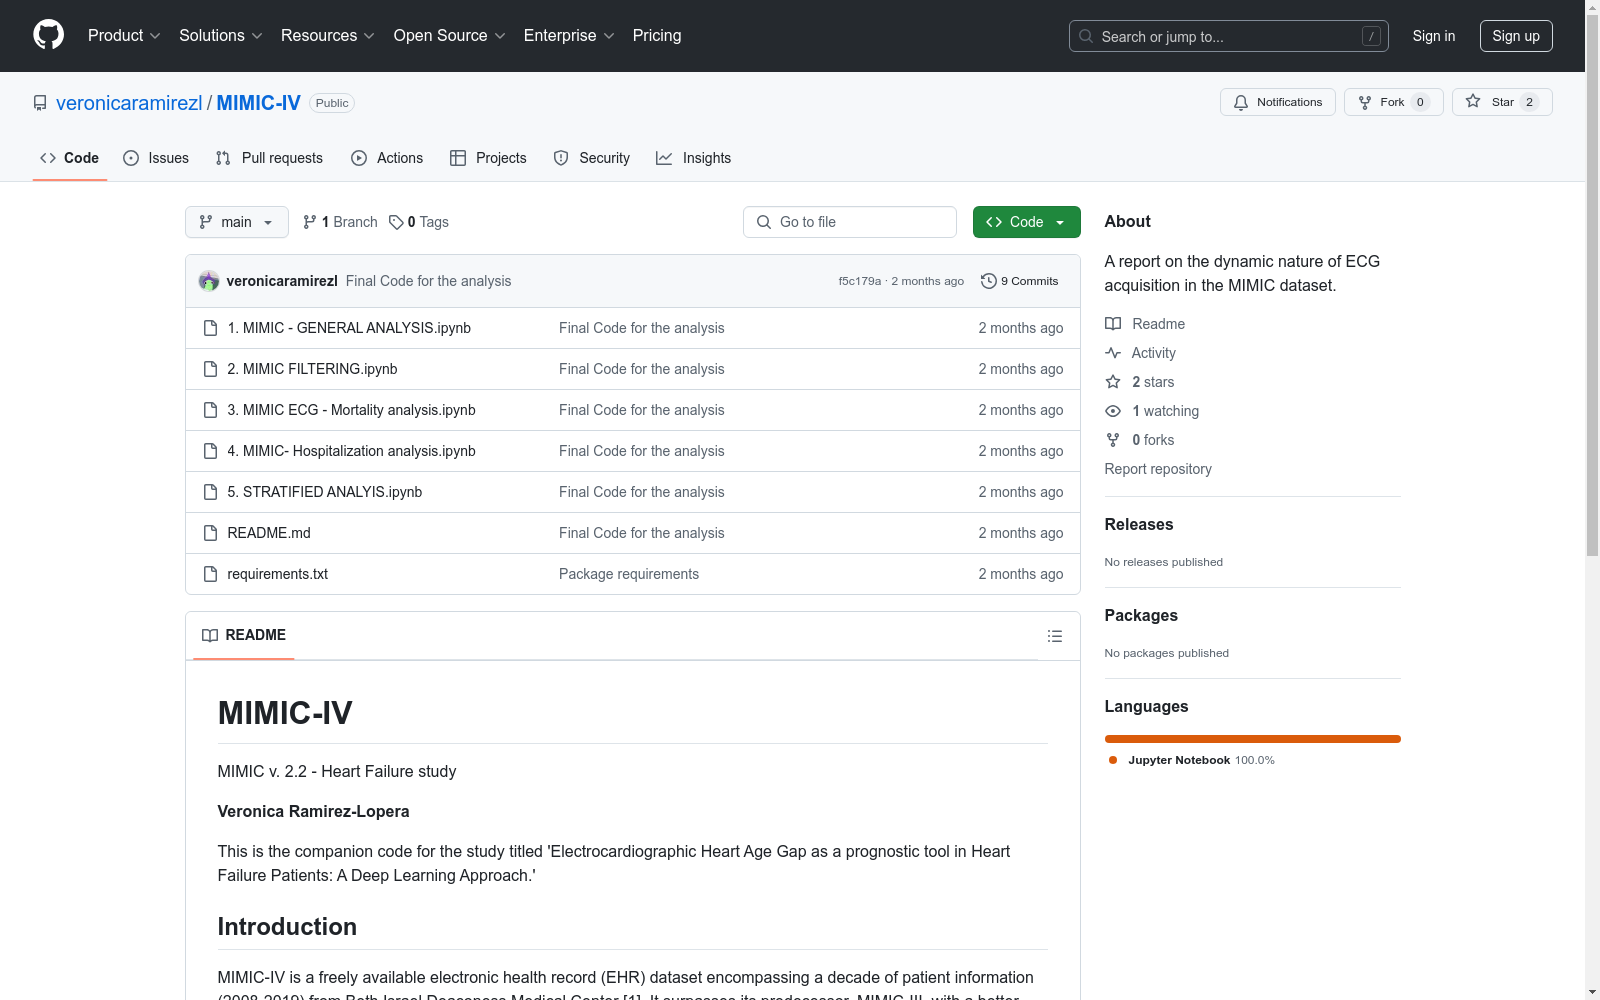The width and height of the screenshot is (1600, 1000).
Task: Open the Projects tab
Action: [488, 158]
